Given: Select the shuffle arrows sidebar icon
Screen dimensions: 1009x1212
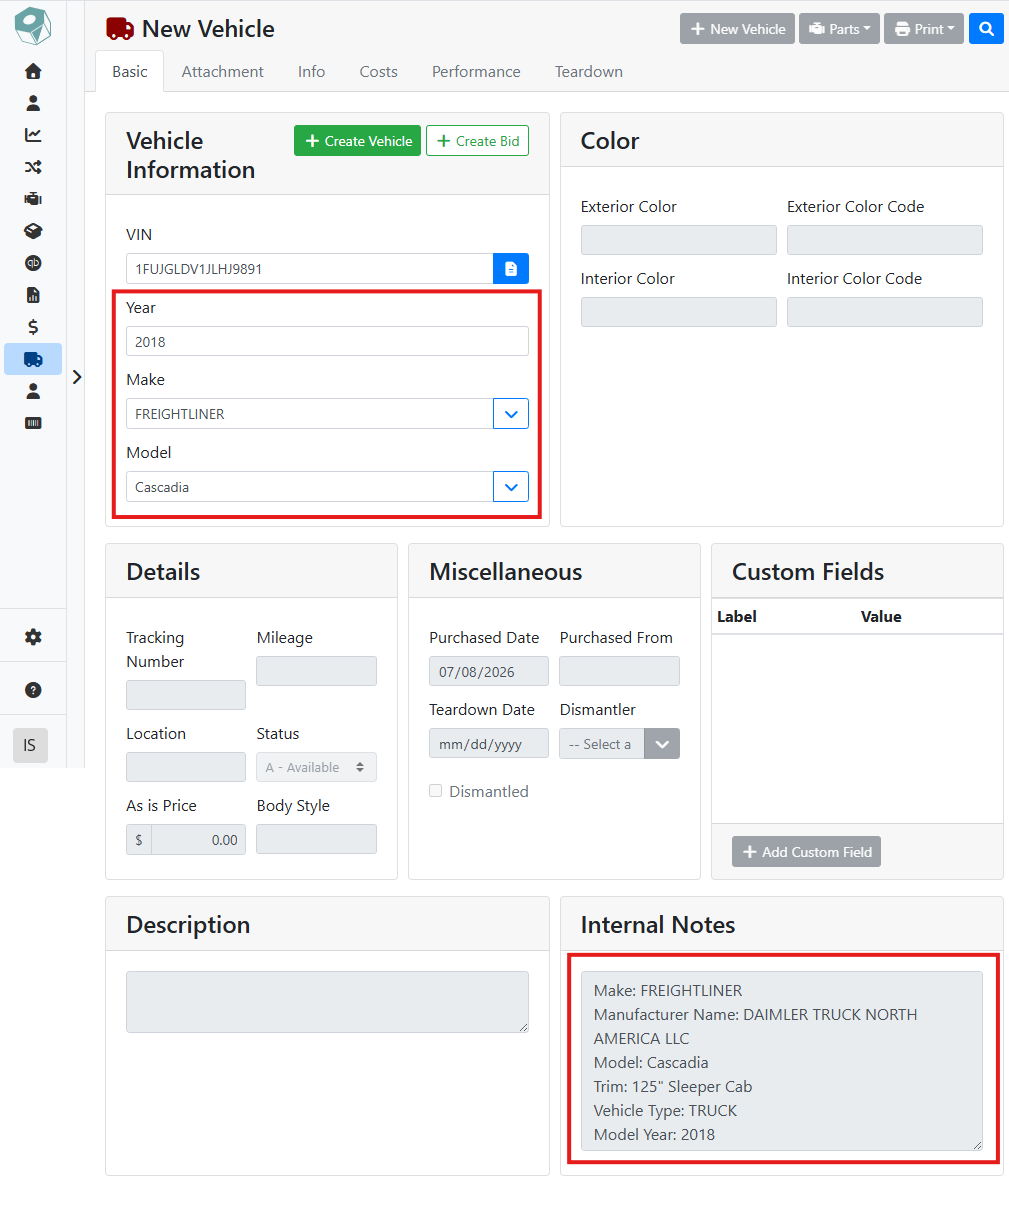Looking at the screenshot, I should (x=33, y=167).
